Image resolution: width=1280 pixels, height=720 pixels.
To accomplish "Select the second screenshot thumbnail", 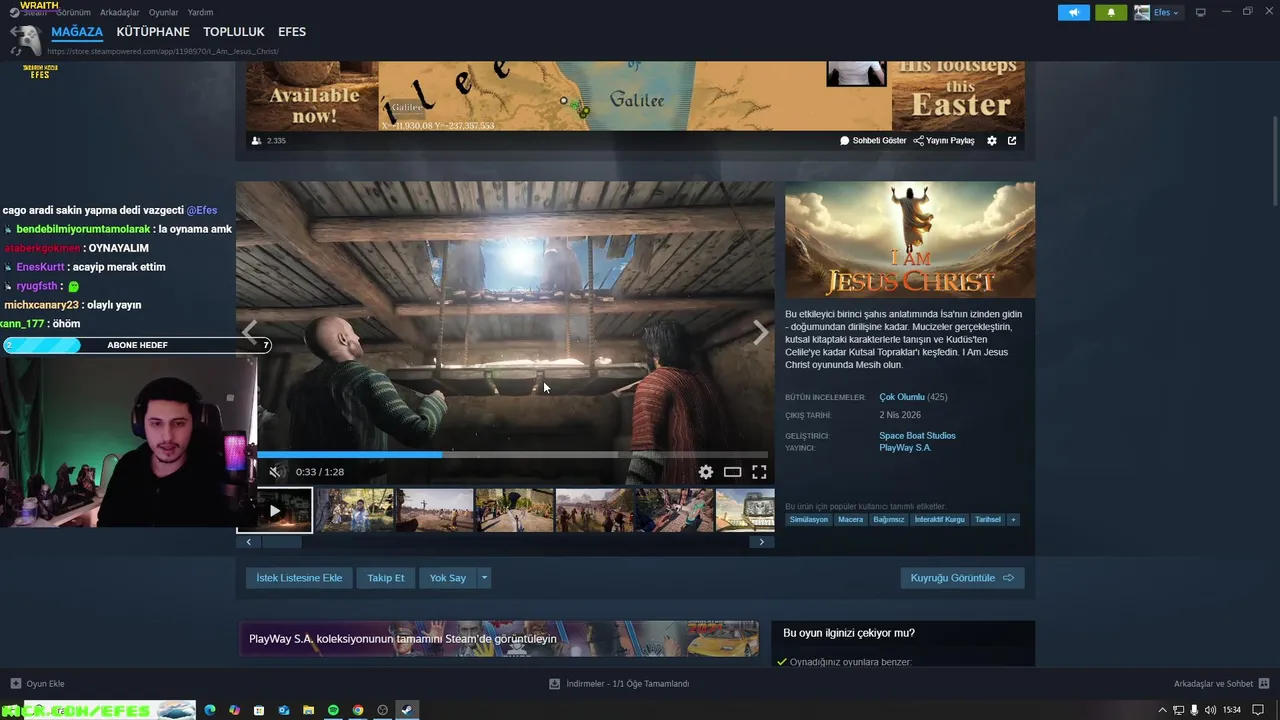I will pos(355,511).
